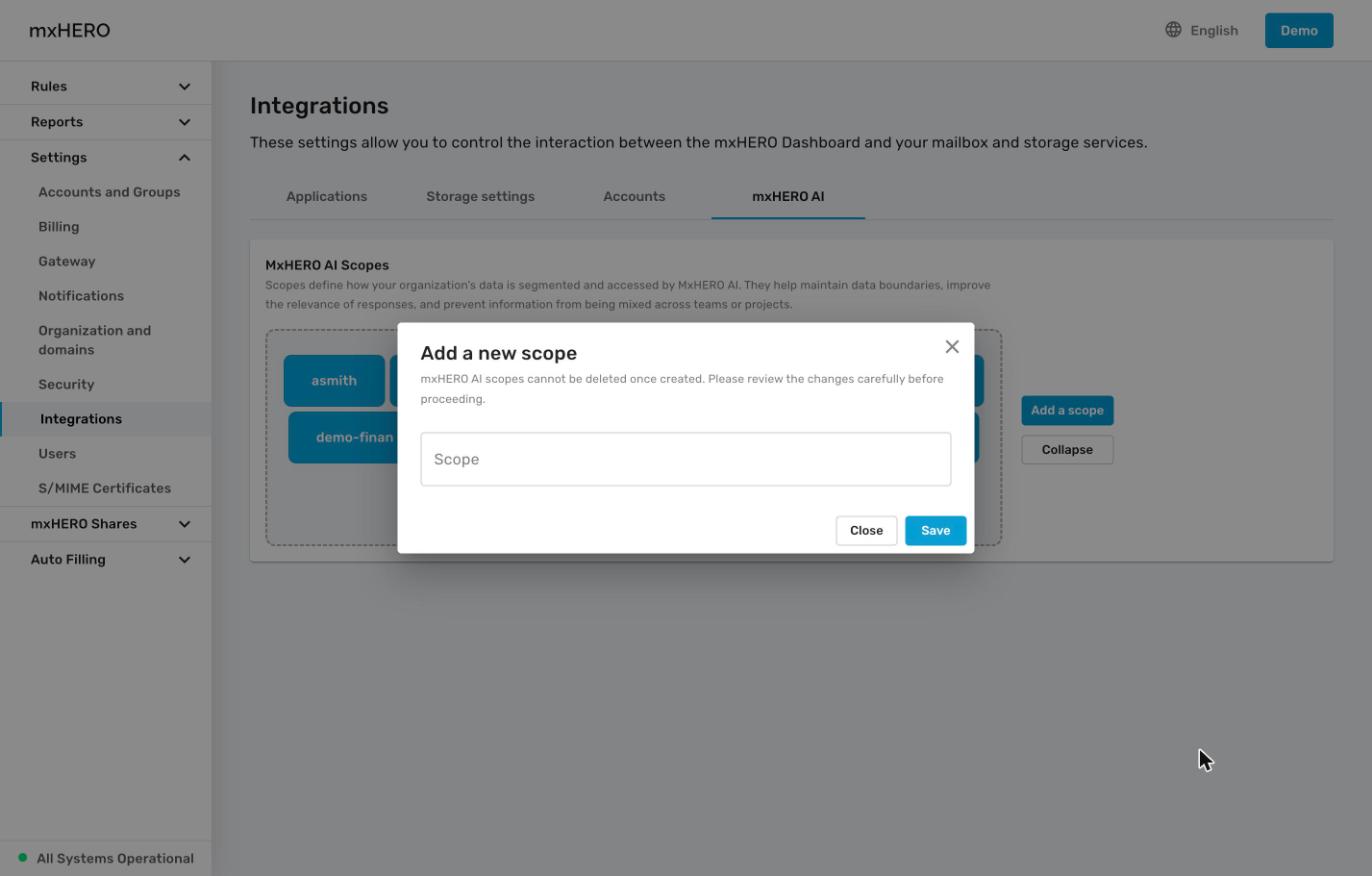
Task: Switch to the Applications tab
Action: tap(326, 197)
